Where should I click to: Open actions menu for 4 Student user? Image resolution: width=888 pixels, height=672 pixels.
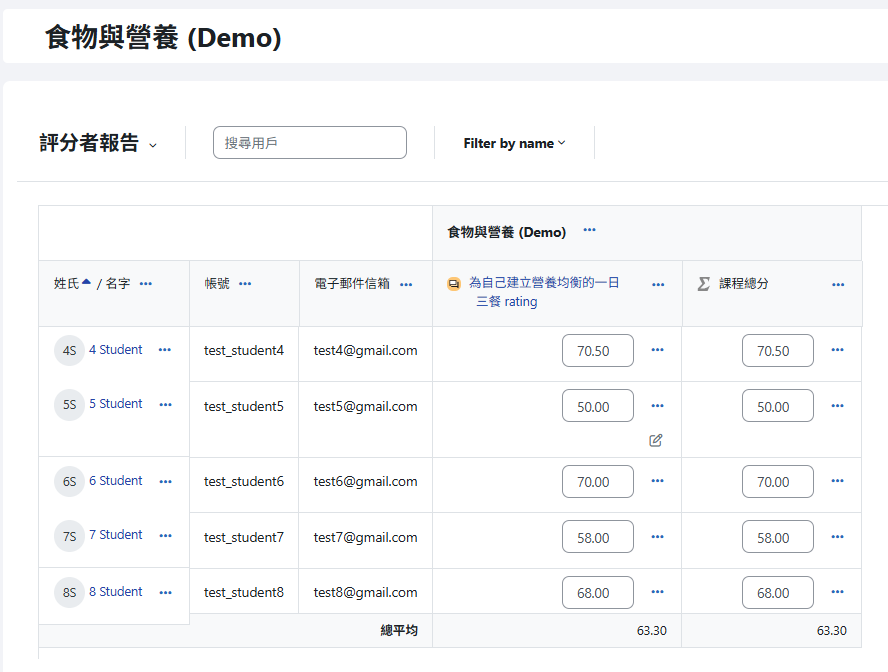(165, 350)
